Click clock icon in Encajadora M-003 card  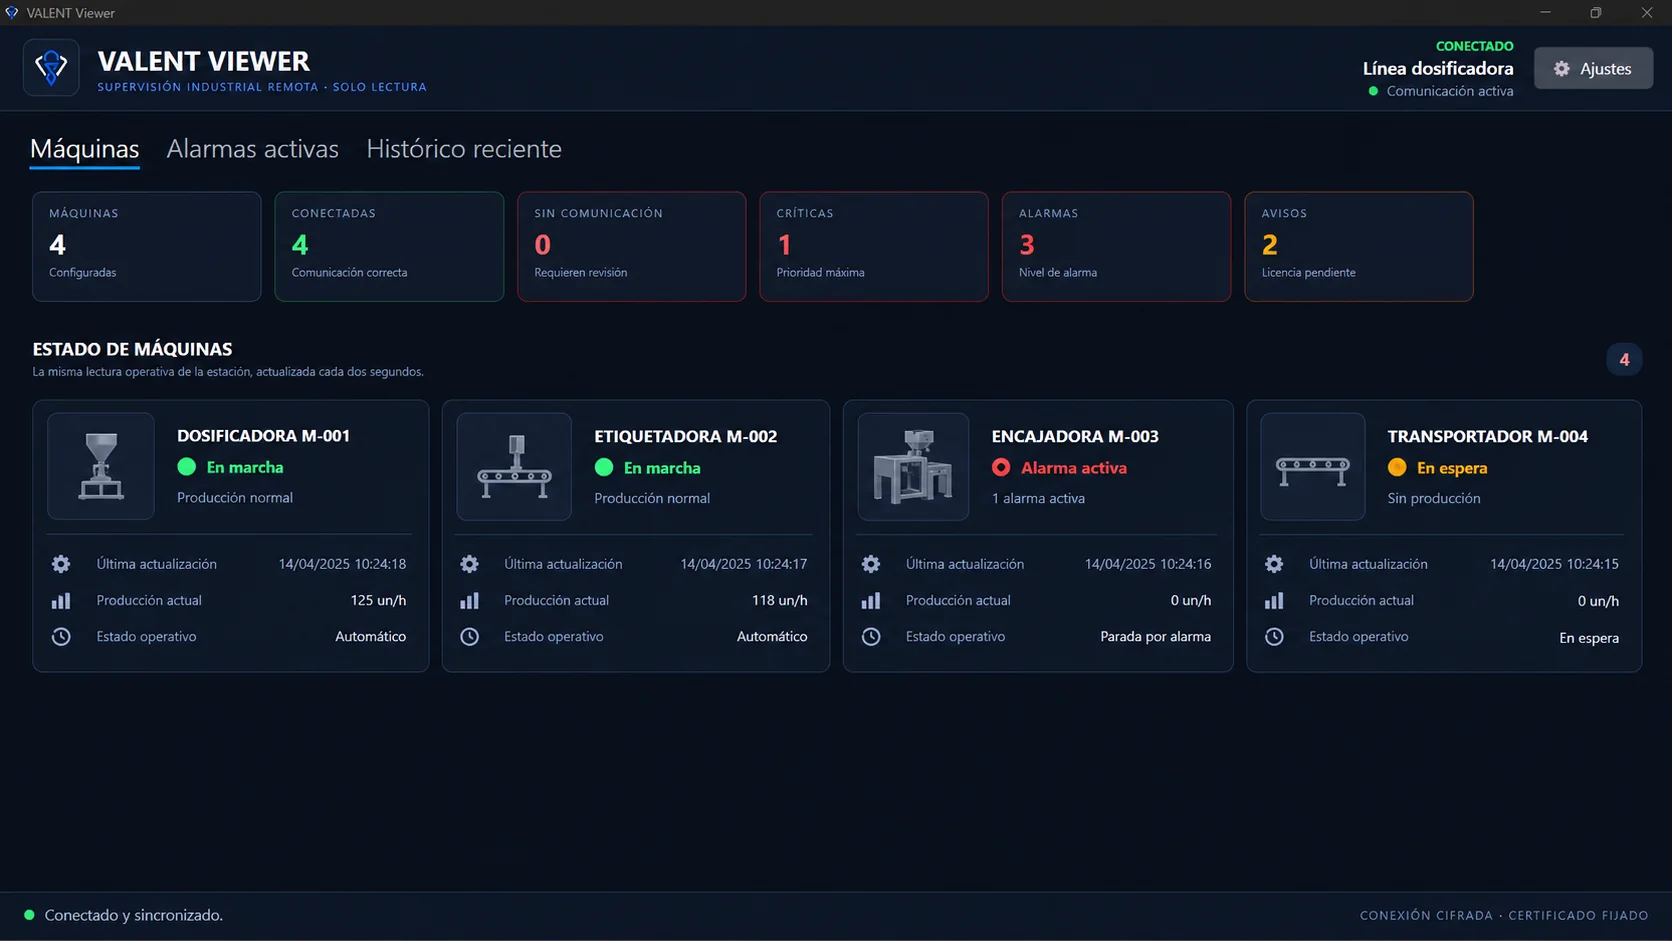(871, 636)
